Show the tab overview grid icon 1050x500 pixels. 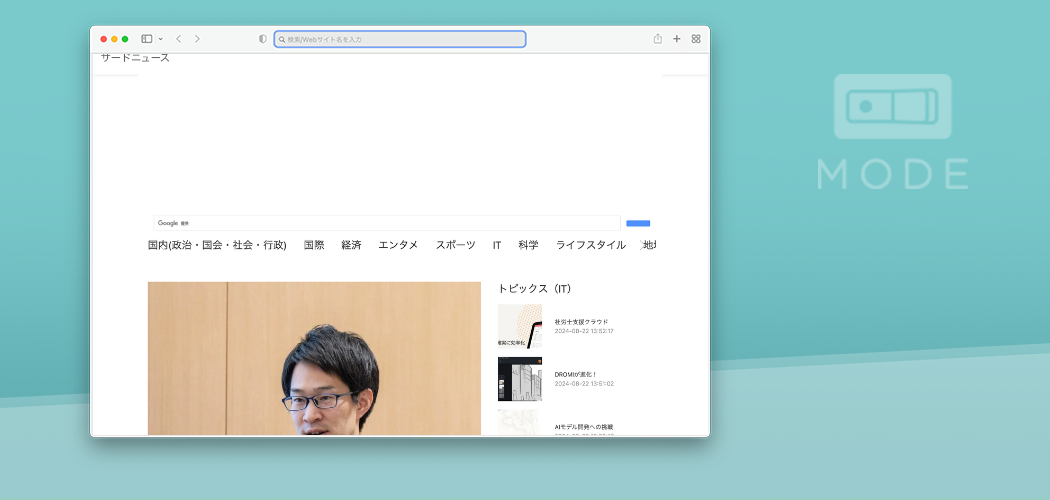pyautogui.click(x=696, y=39)
